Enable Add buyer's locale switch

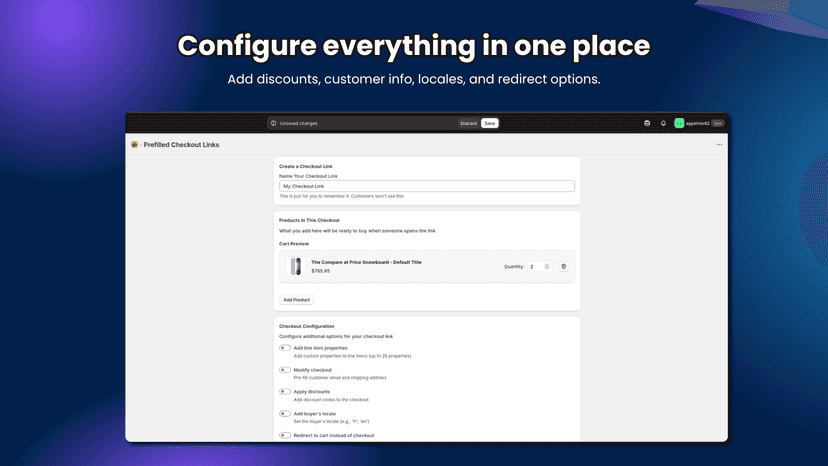tap(285, 414)
